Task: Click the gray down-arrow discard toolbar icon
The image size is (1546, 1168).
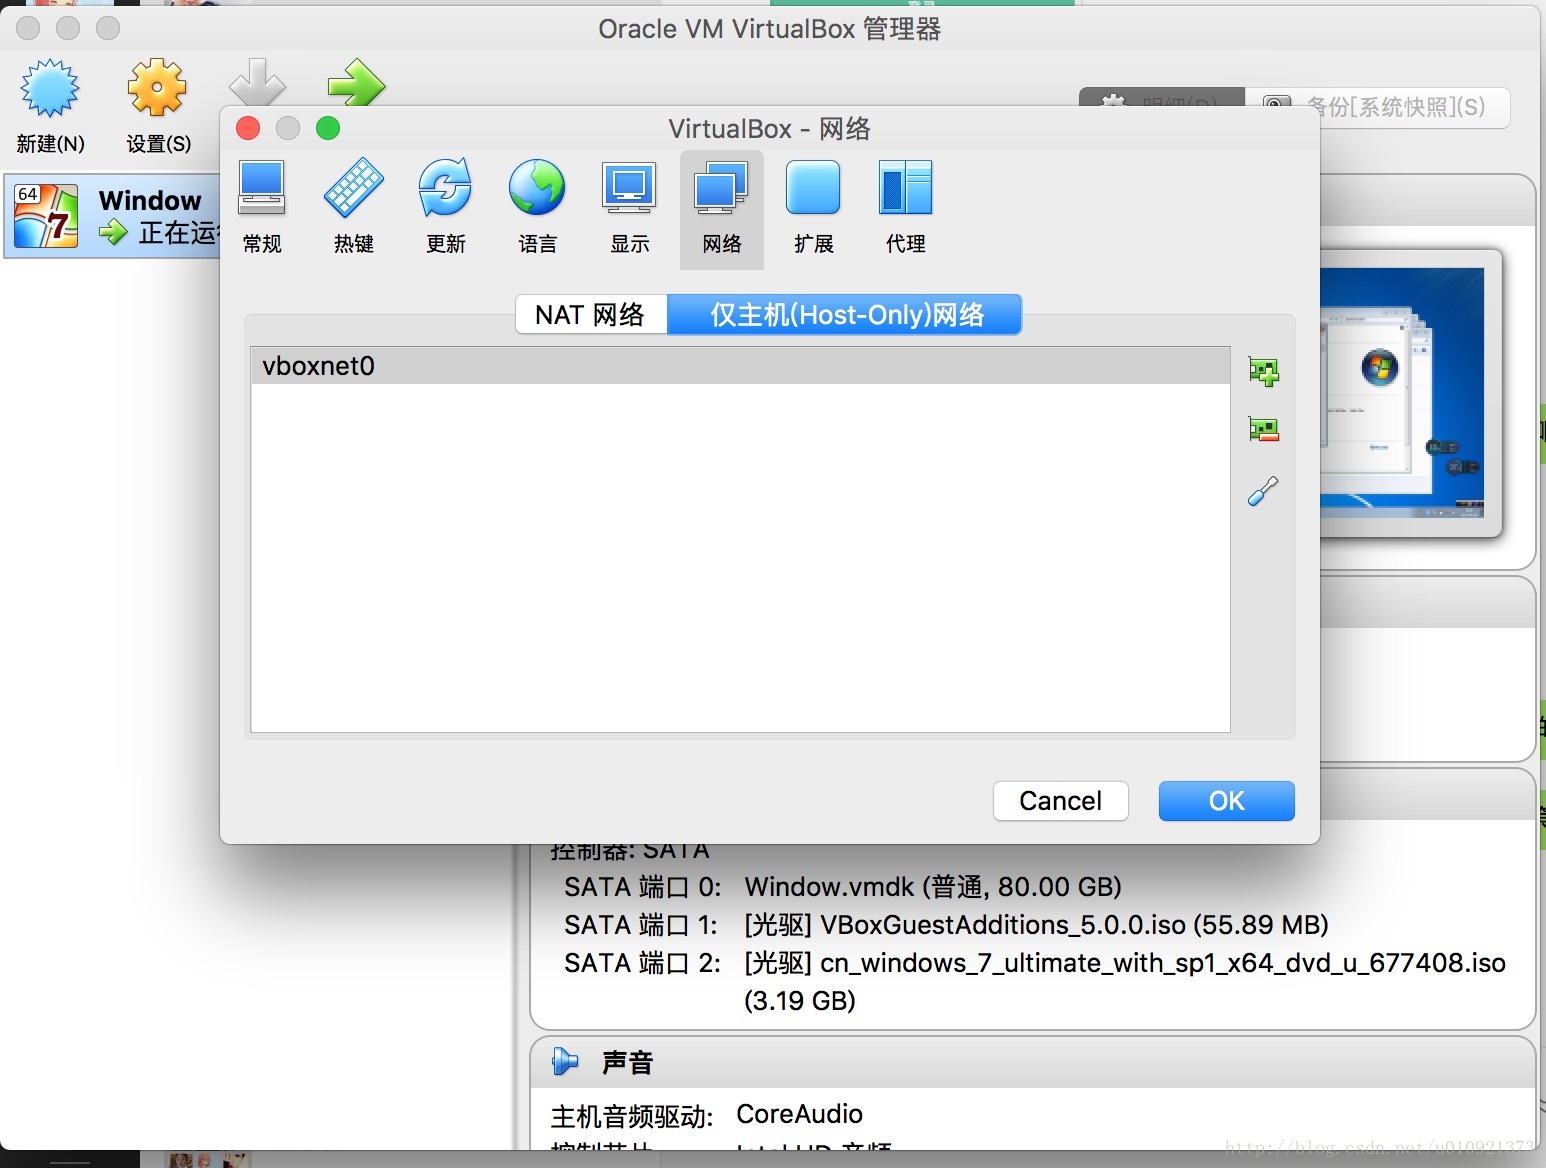Action: (257, 82)
